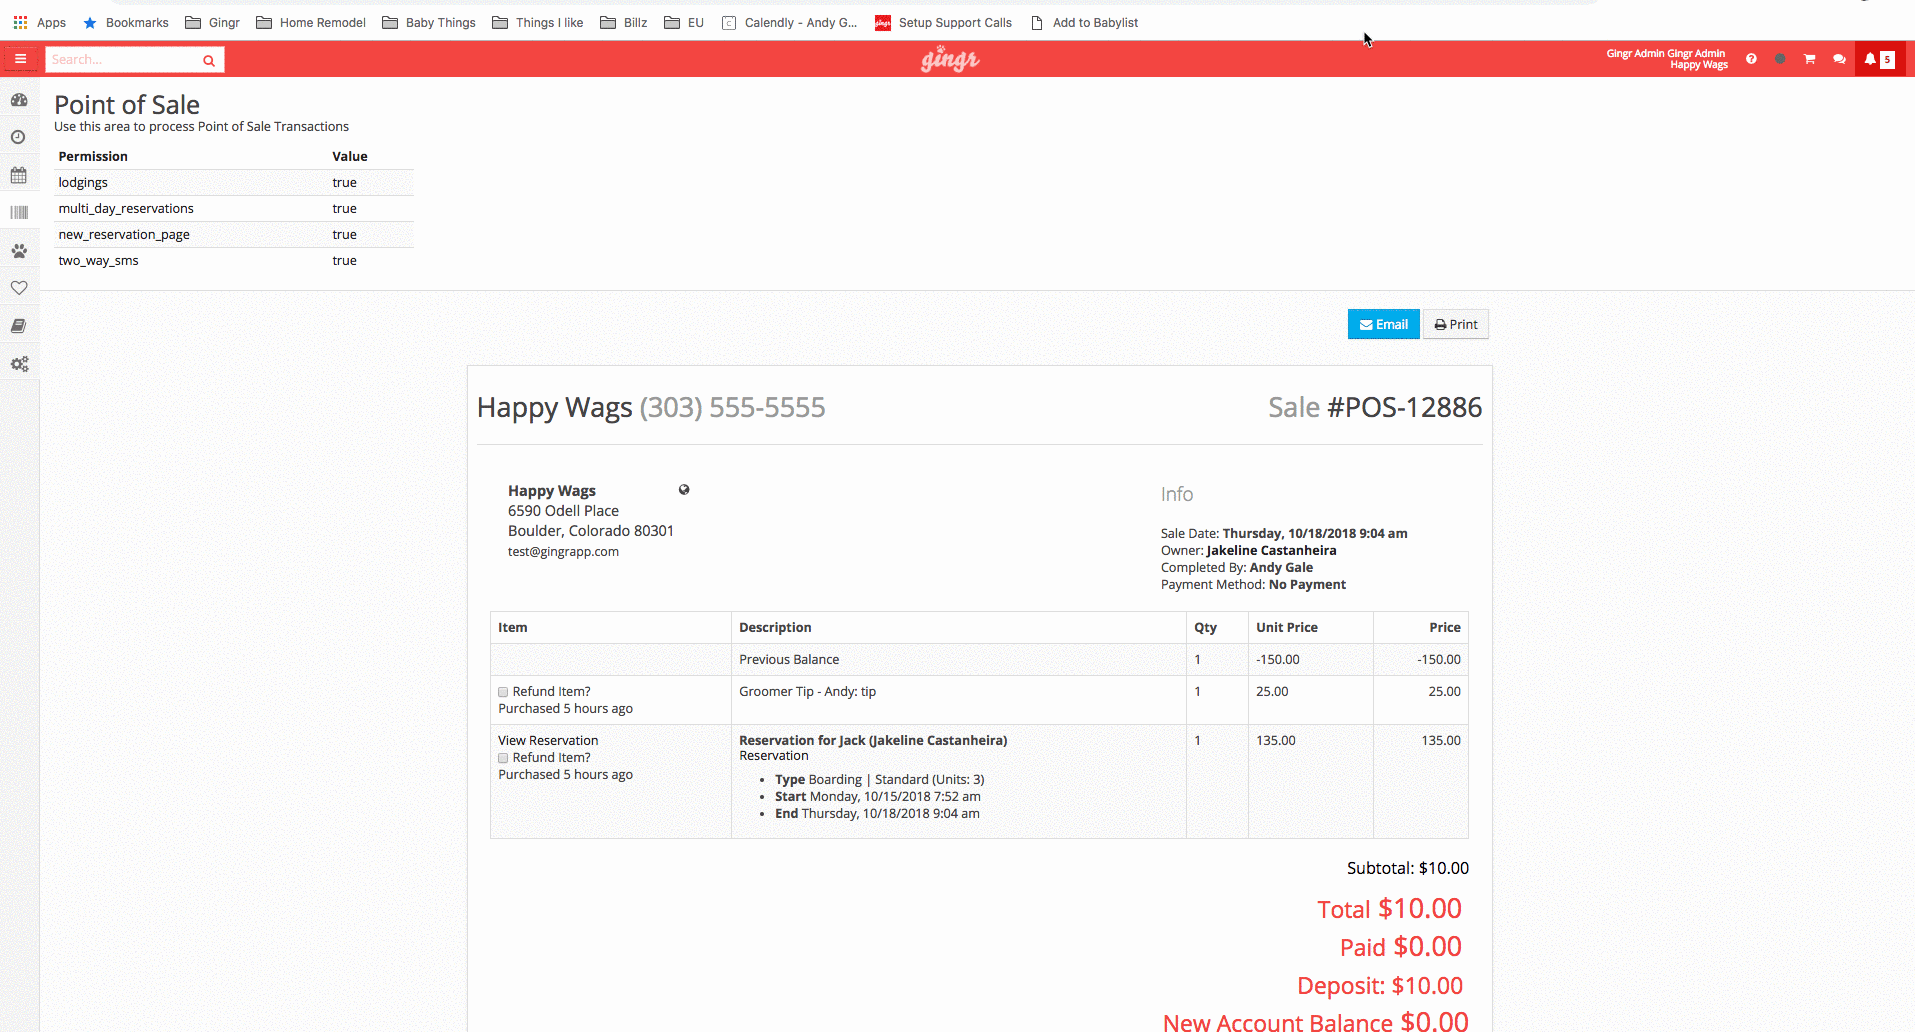Open the gears settings icon in sidebar
The width and height of the screenshot is (1915, 1032).
pos(19,364)
